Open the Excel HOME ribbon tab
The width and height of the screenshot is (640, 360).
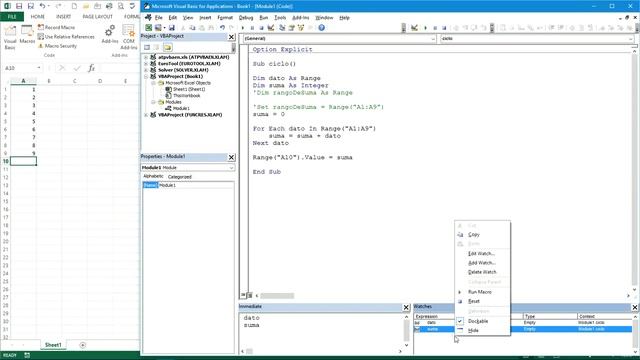38,17
